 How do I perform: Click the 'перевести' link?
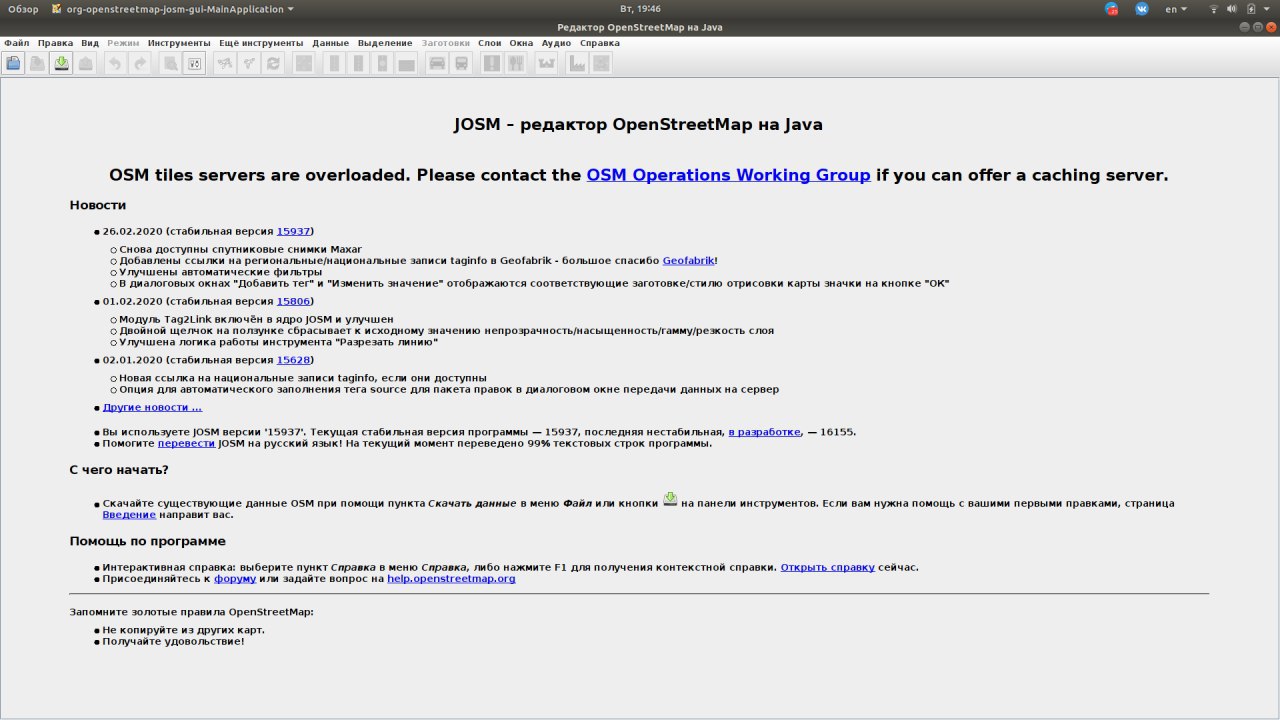pos(186,443)
